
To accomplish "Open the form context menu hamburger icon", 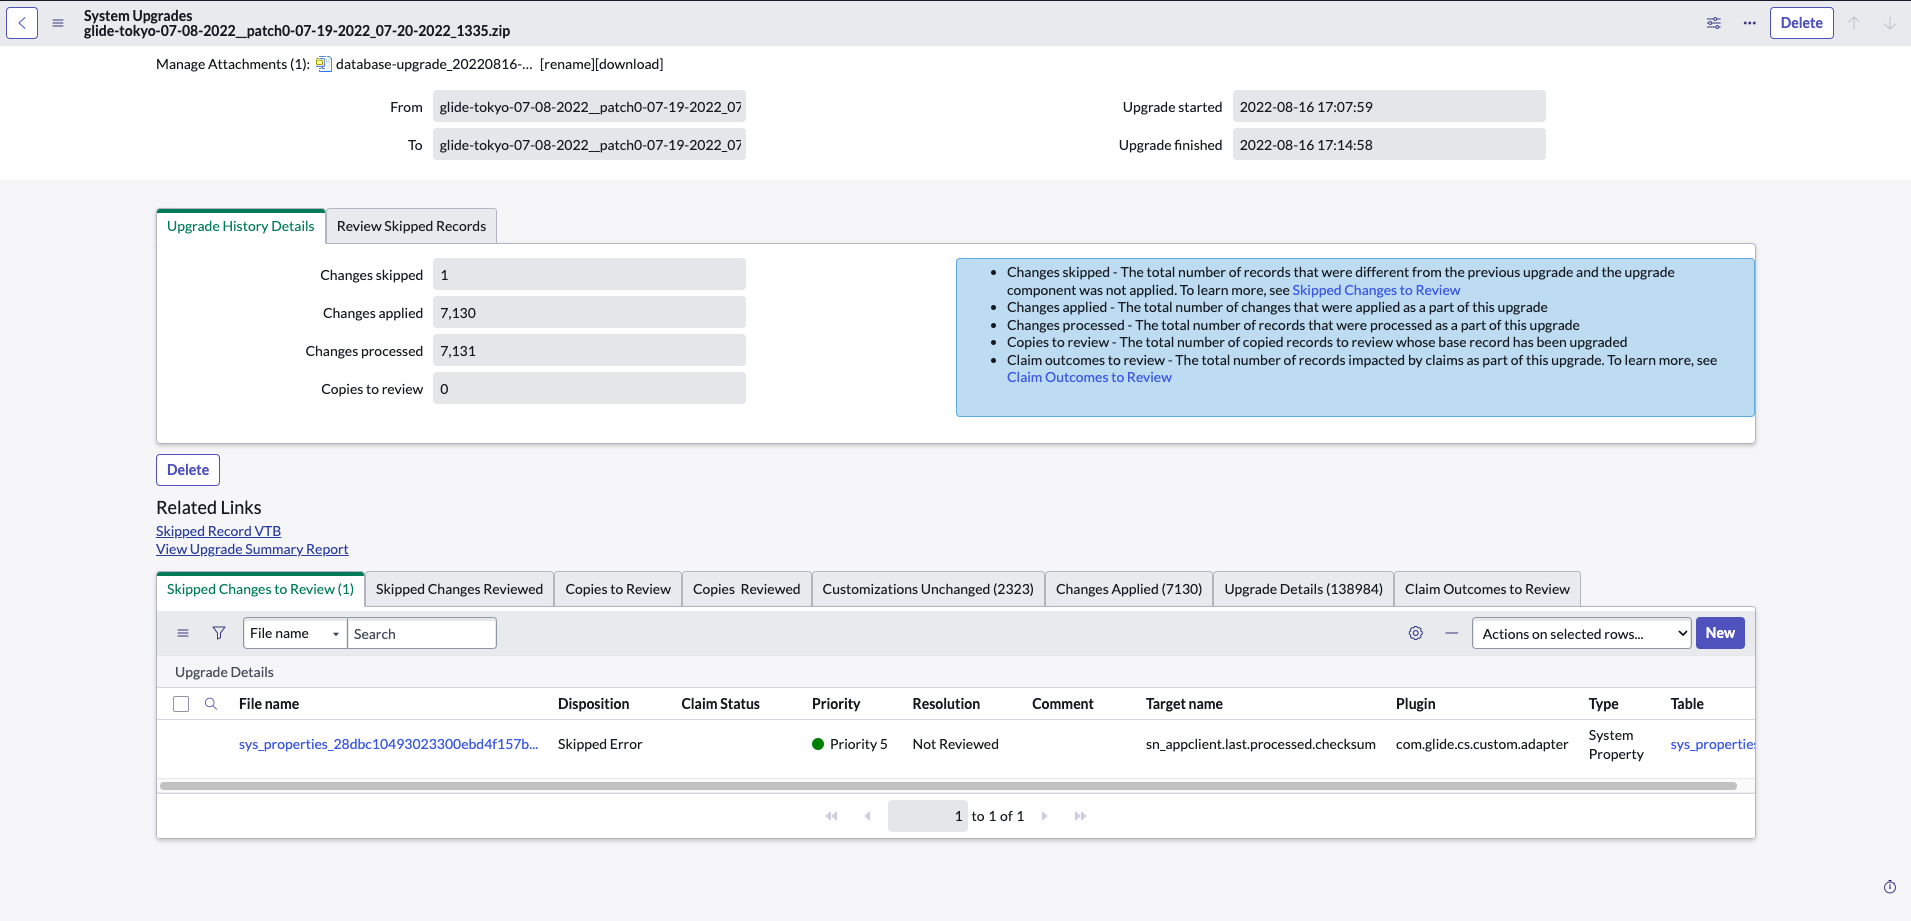I will [x=58, y=23].
